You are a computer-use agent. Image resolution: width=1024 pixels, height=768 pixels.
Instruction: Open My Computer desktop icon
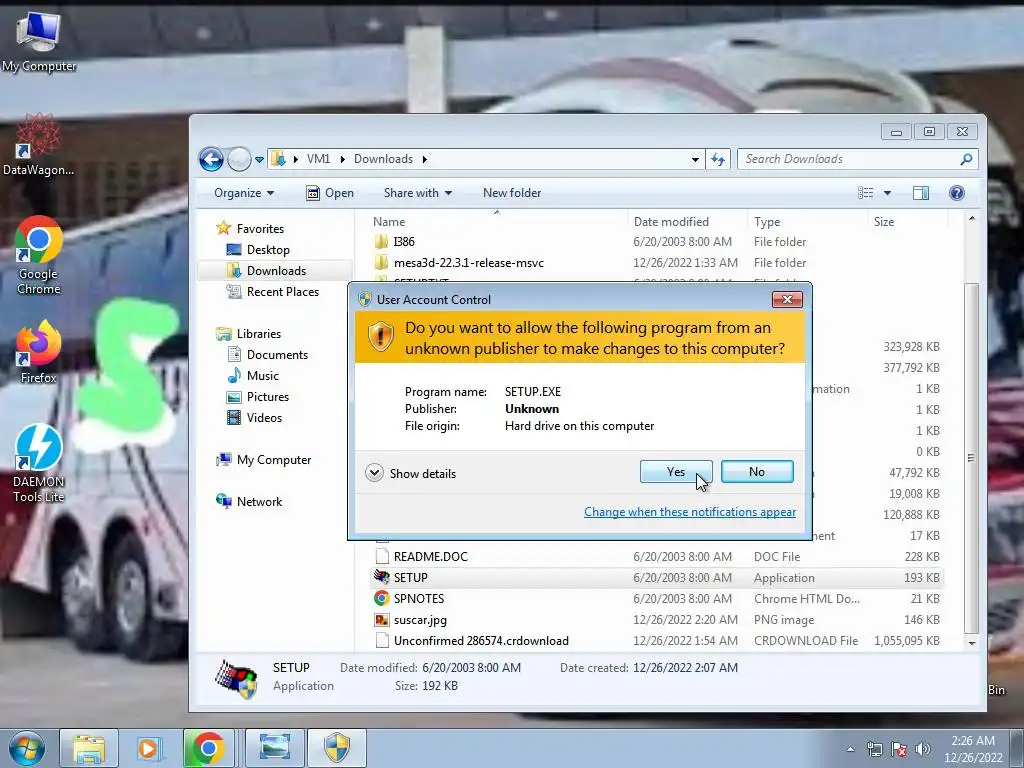click(39, 41)
